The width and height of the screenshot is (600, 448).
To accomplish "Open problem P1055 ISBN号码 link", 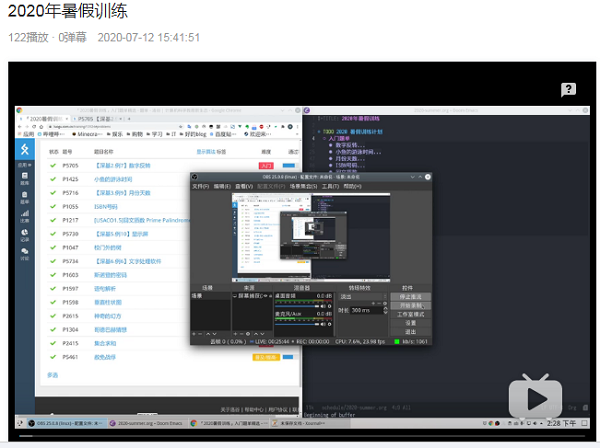I will 106,207.
